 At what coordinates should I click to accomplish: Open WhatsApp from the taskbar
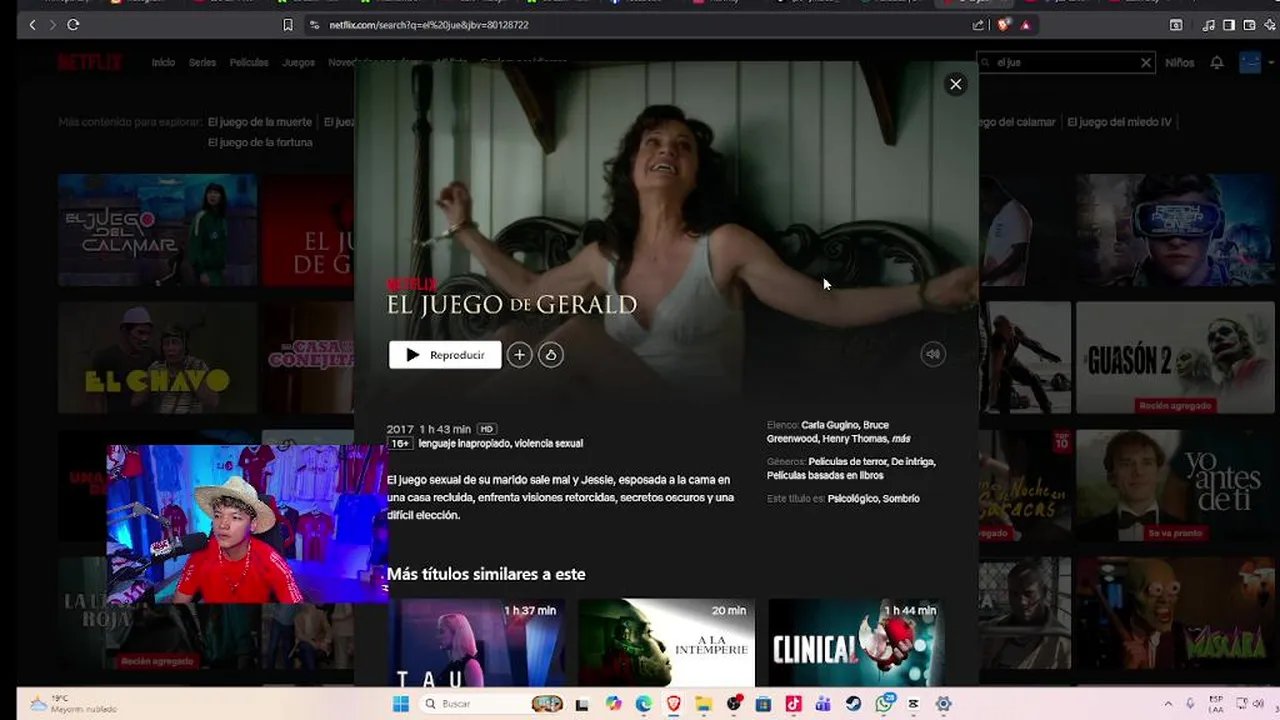884,704
